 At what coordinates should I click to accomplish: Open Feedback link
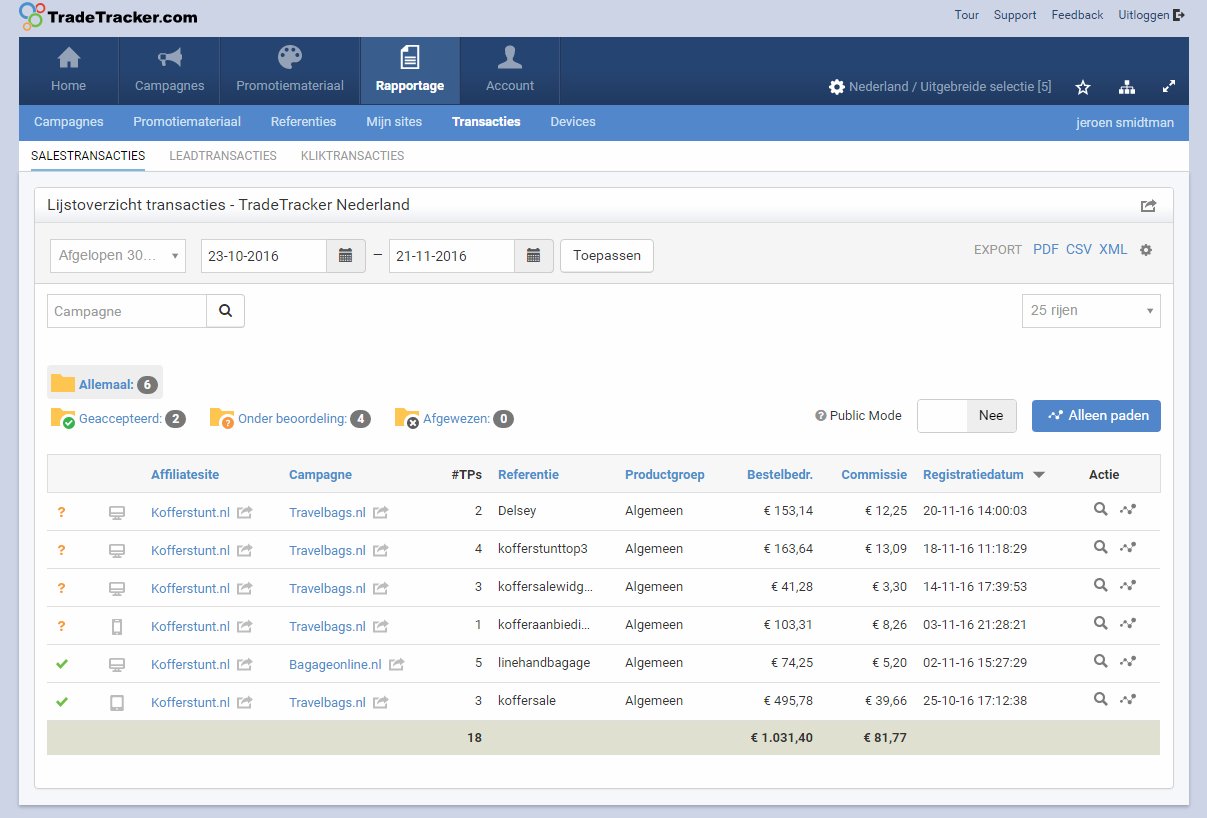pos(1077,15)
